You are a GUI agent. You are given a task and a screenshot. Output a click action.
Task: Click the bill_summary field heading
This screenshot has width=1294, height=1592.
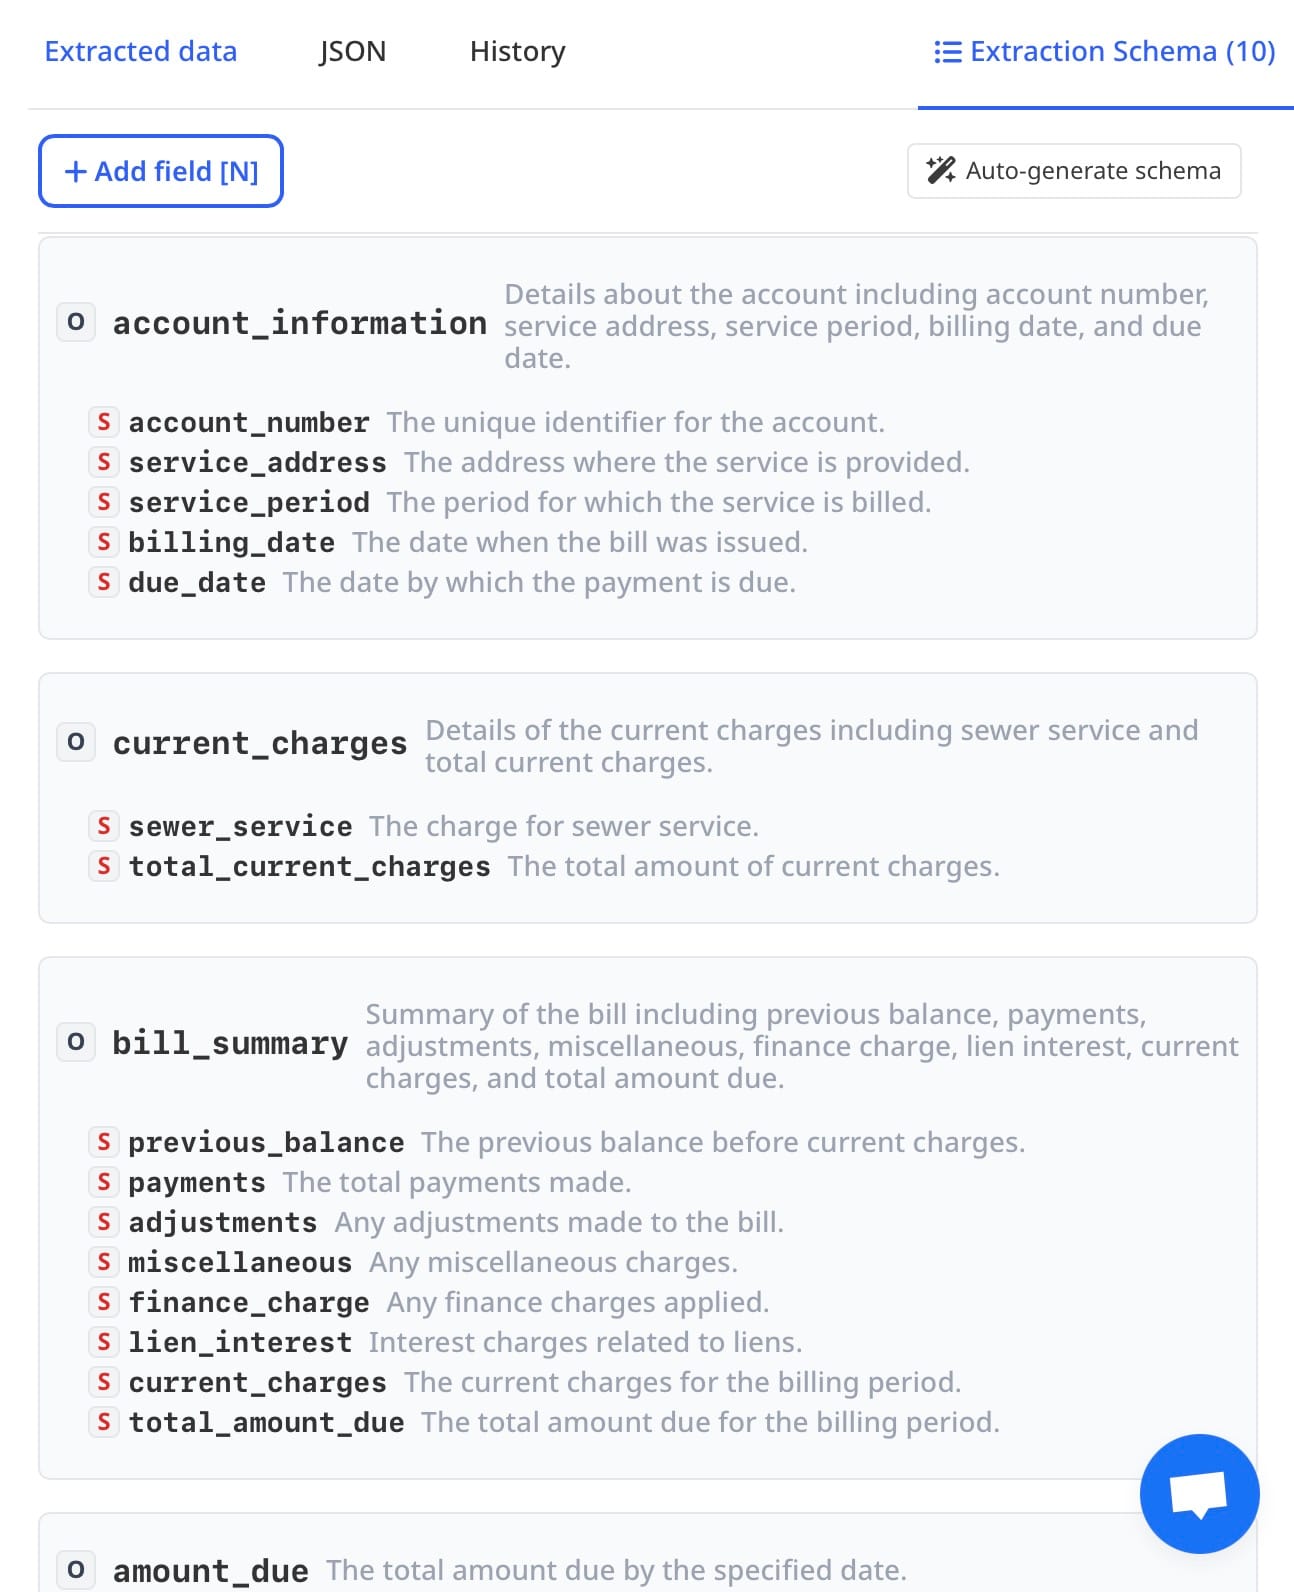[230, 1043]
